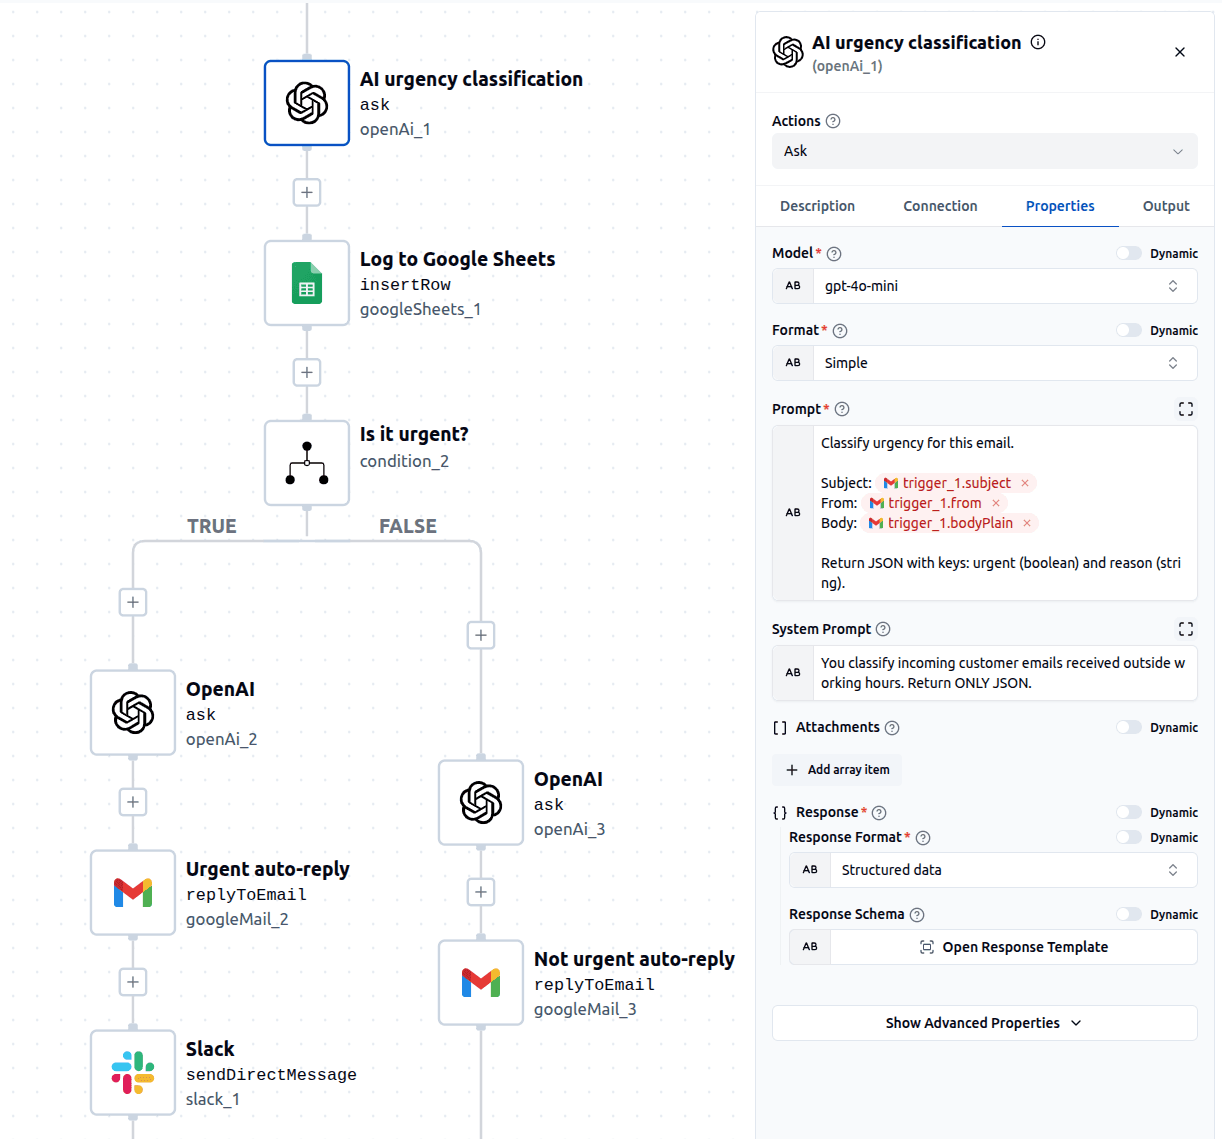Image resolution: width=1222 pixels, height=1139 pixels.
Task: Expand the Prompt field to fullscreen
Action: [1185, 409]
